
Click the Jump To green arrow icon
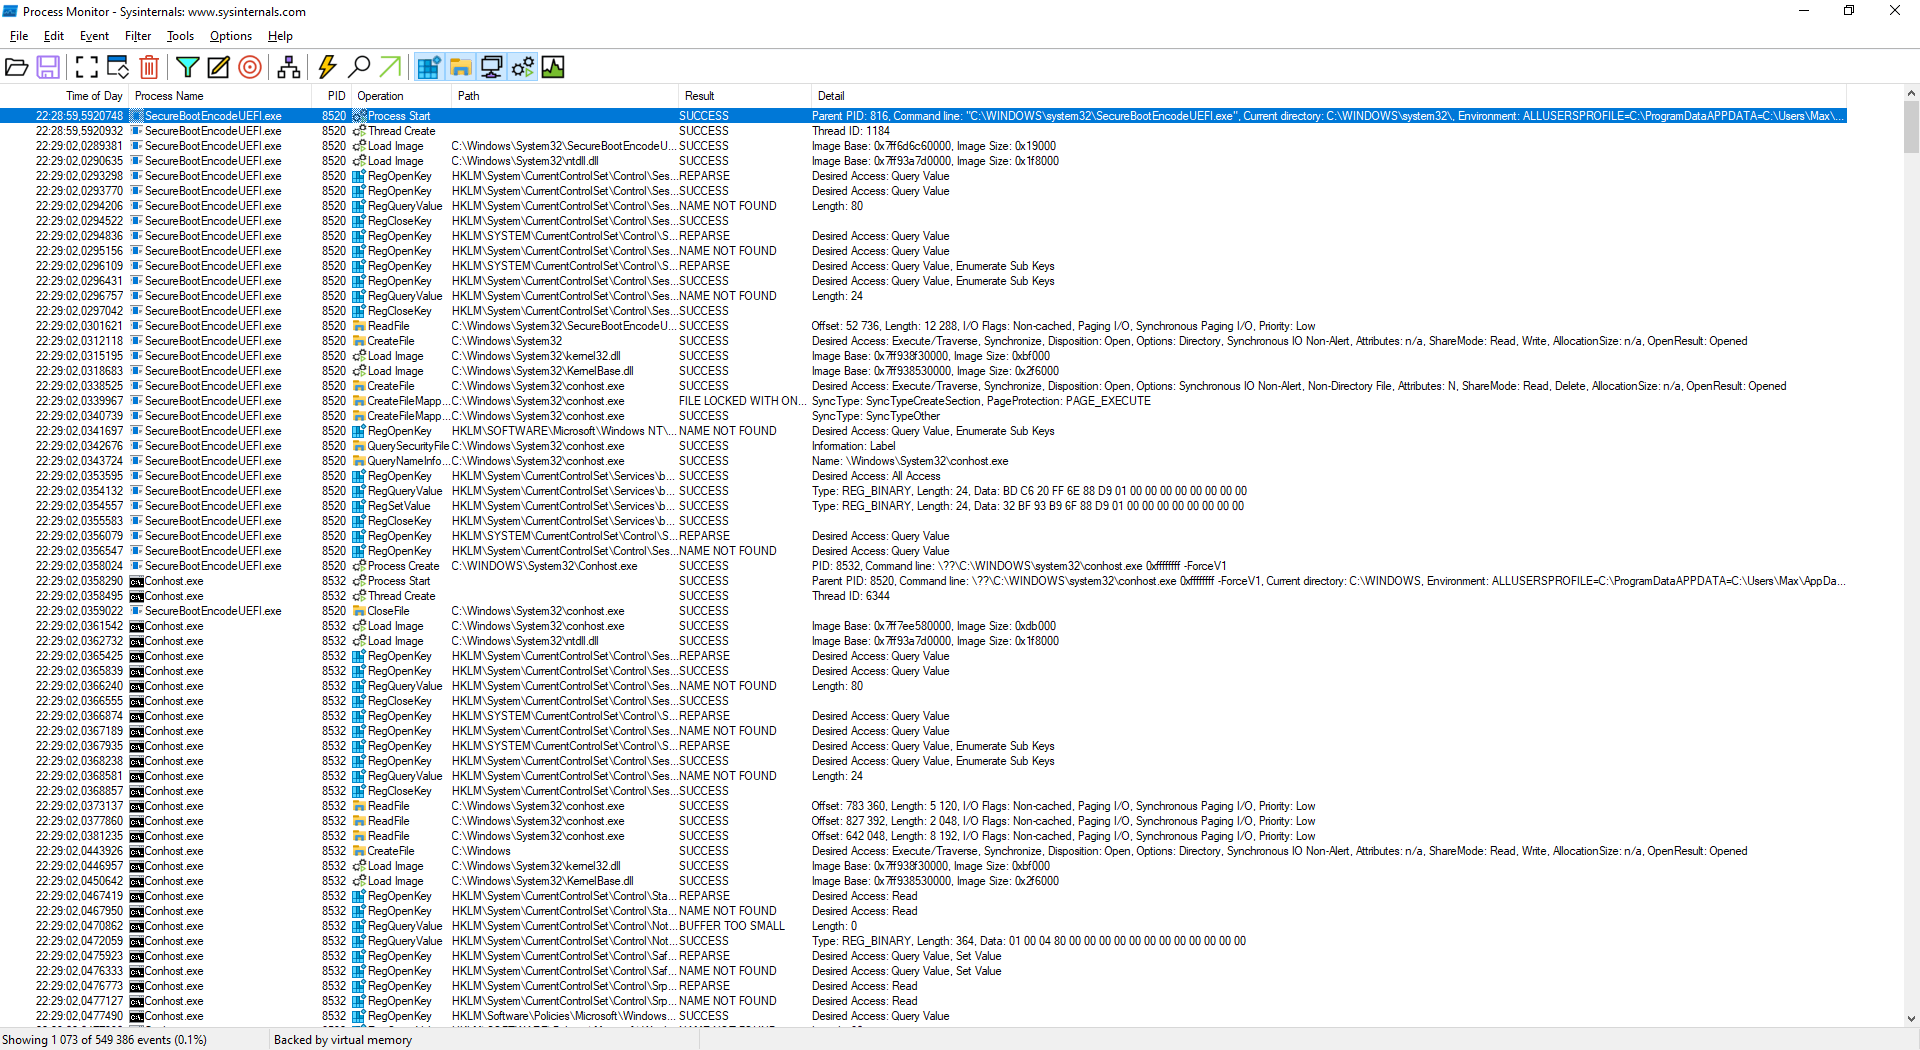point(390,67)
